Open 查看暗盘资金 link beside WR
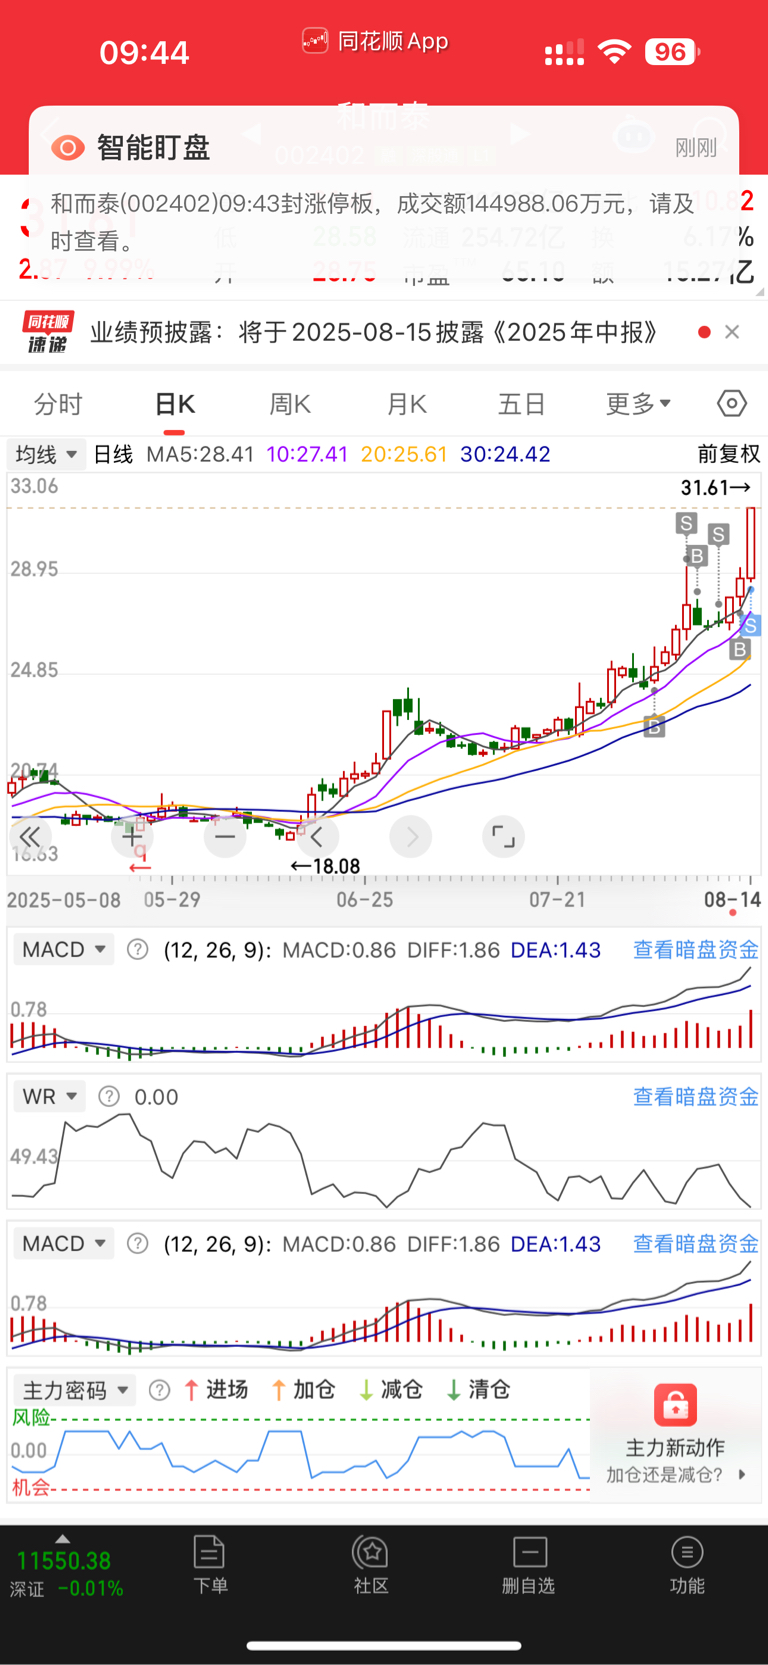Image resolution: width=768 pixels, height=1665 pixels. click(696, 1097)
